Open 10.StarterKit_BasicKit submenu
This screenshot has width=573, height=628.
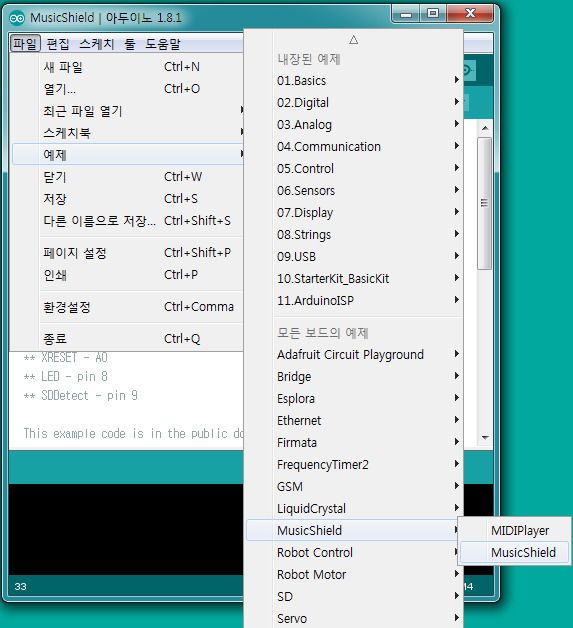click(x=355, y=279)
